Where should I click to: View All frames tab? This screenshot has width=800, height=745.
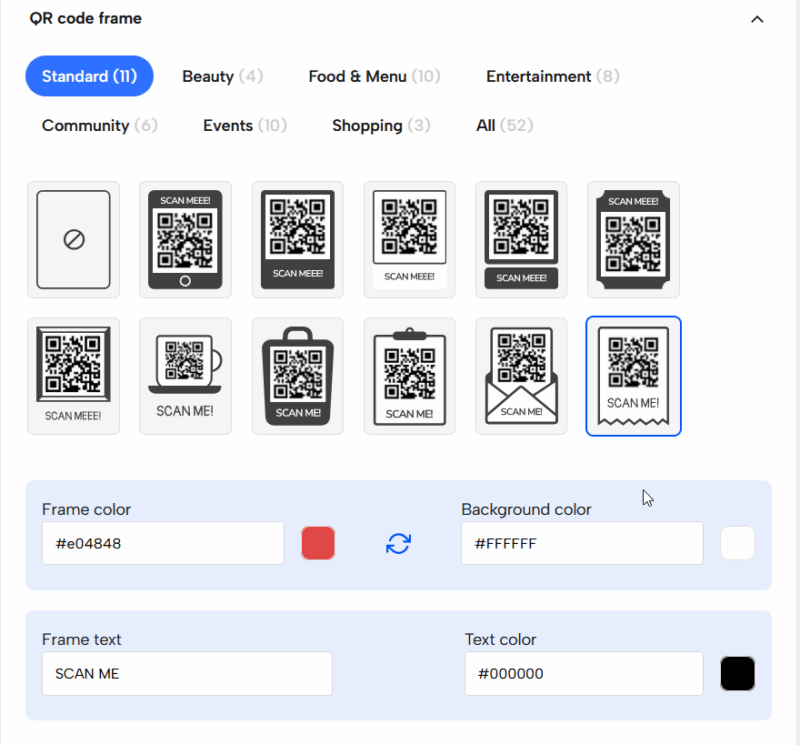point(504,125)
